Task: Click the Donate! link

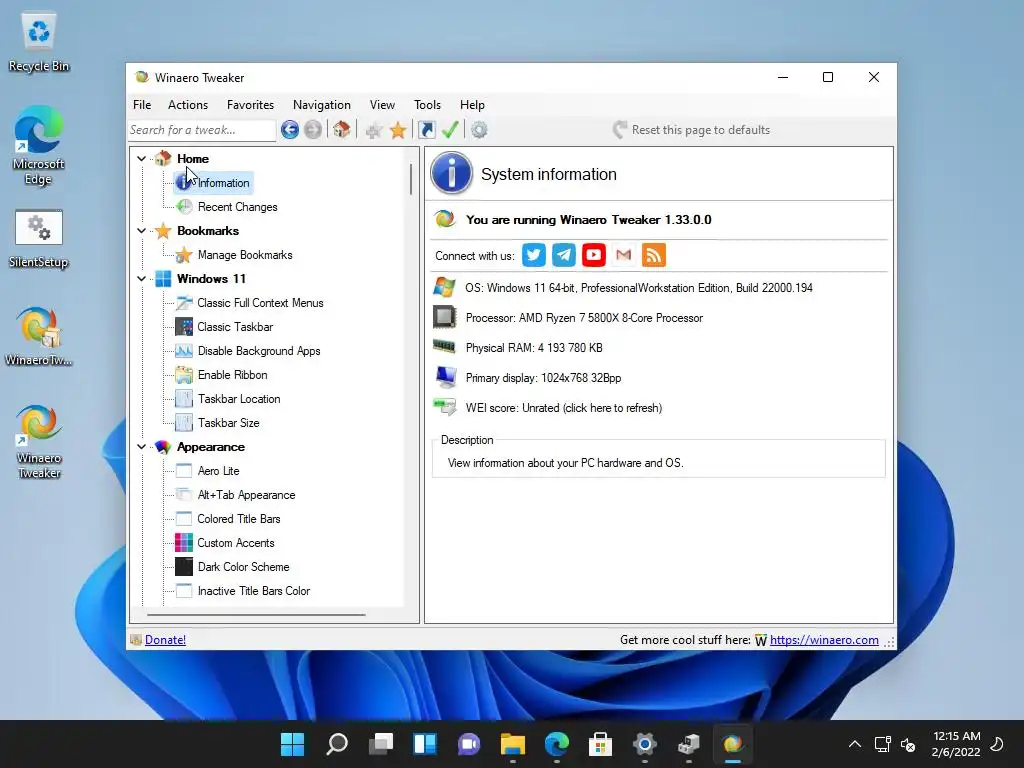Action: tap(165, 640)
